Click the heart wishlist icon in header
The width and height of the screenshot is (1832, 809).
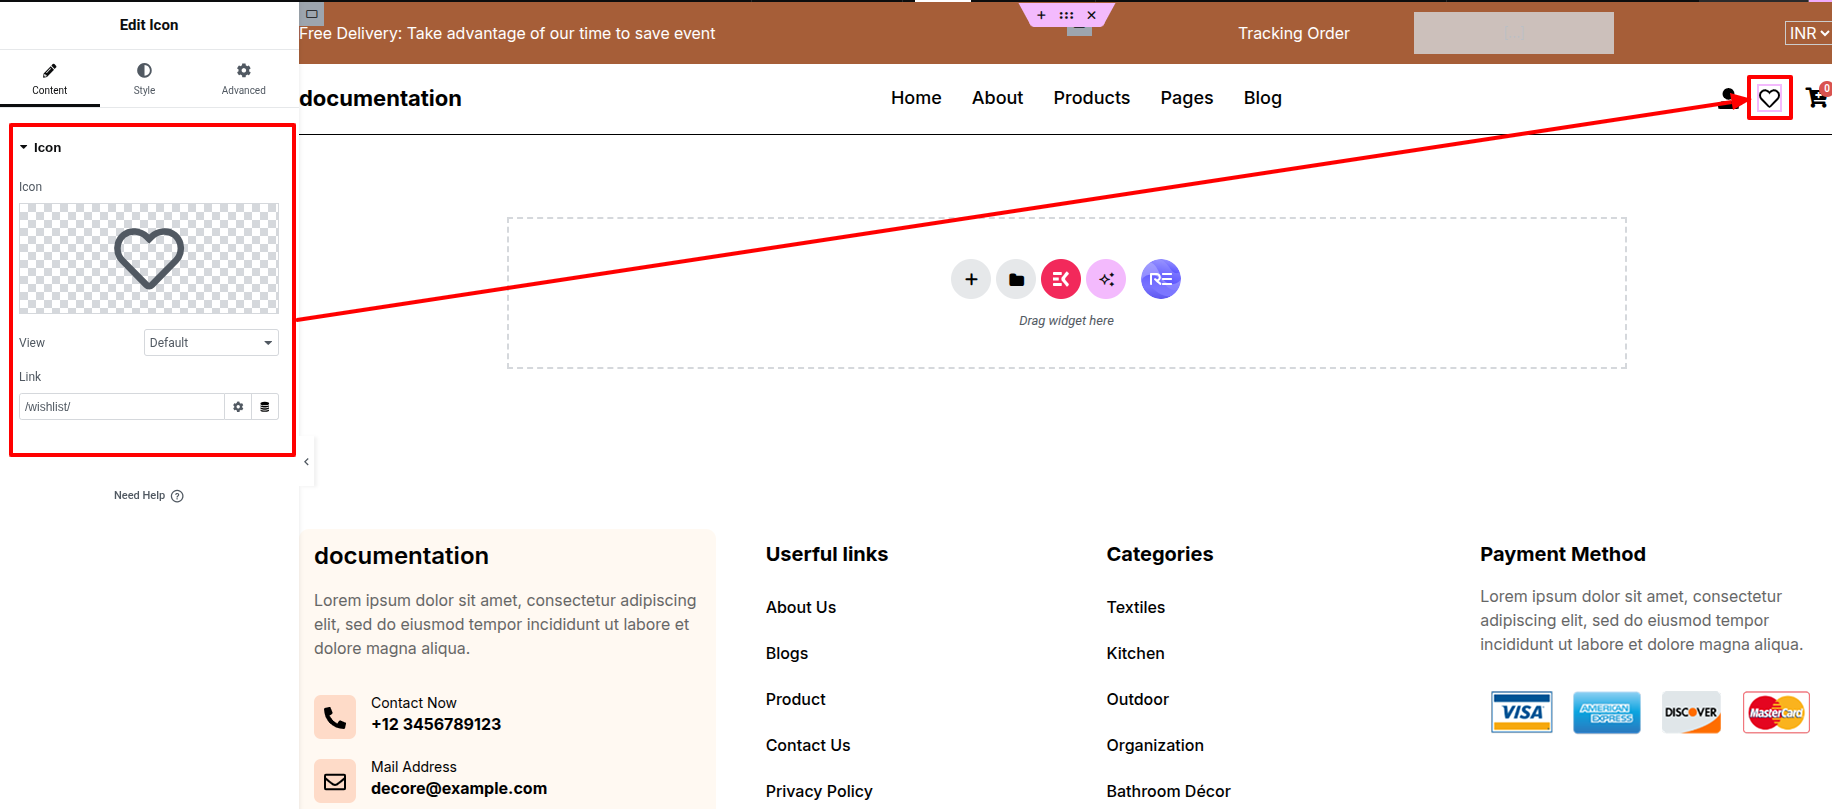pos(1769,98)
